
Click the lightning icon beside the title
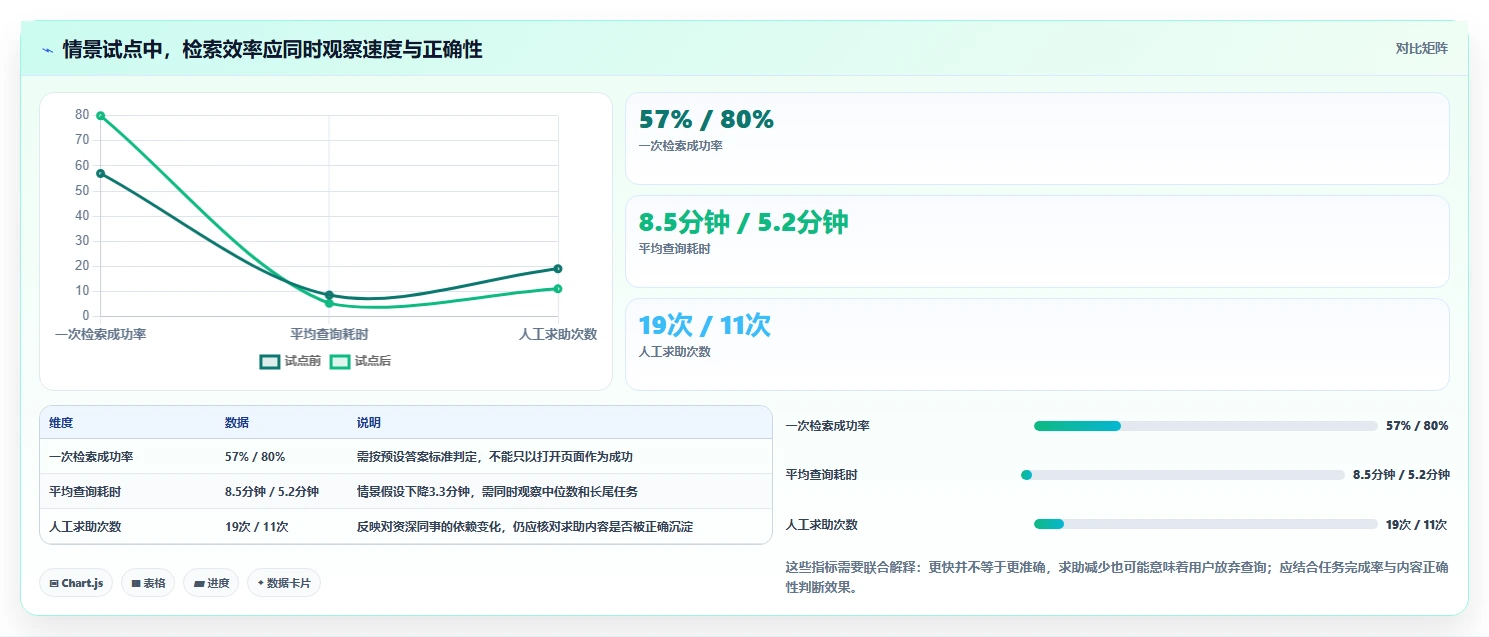pyautogui.click(x=47, y=49)
